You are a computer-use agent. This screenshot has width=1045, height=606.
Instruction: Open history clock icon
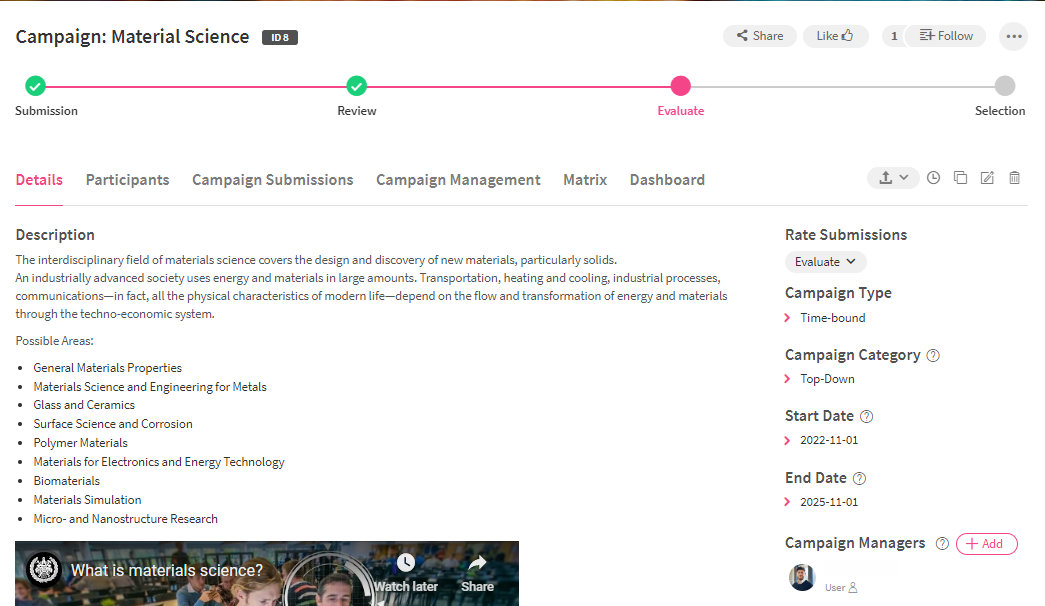934,178
